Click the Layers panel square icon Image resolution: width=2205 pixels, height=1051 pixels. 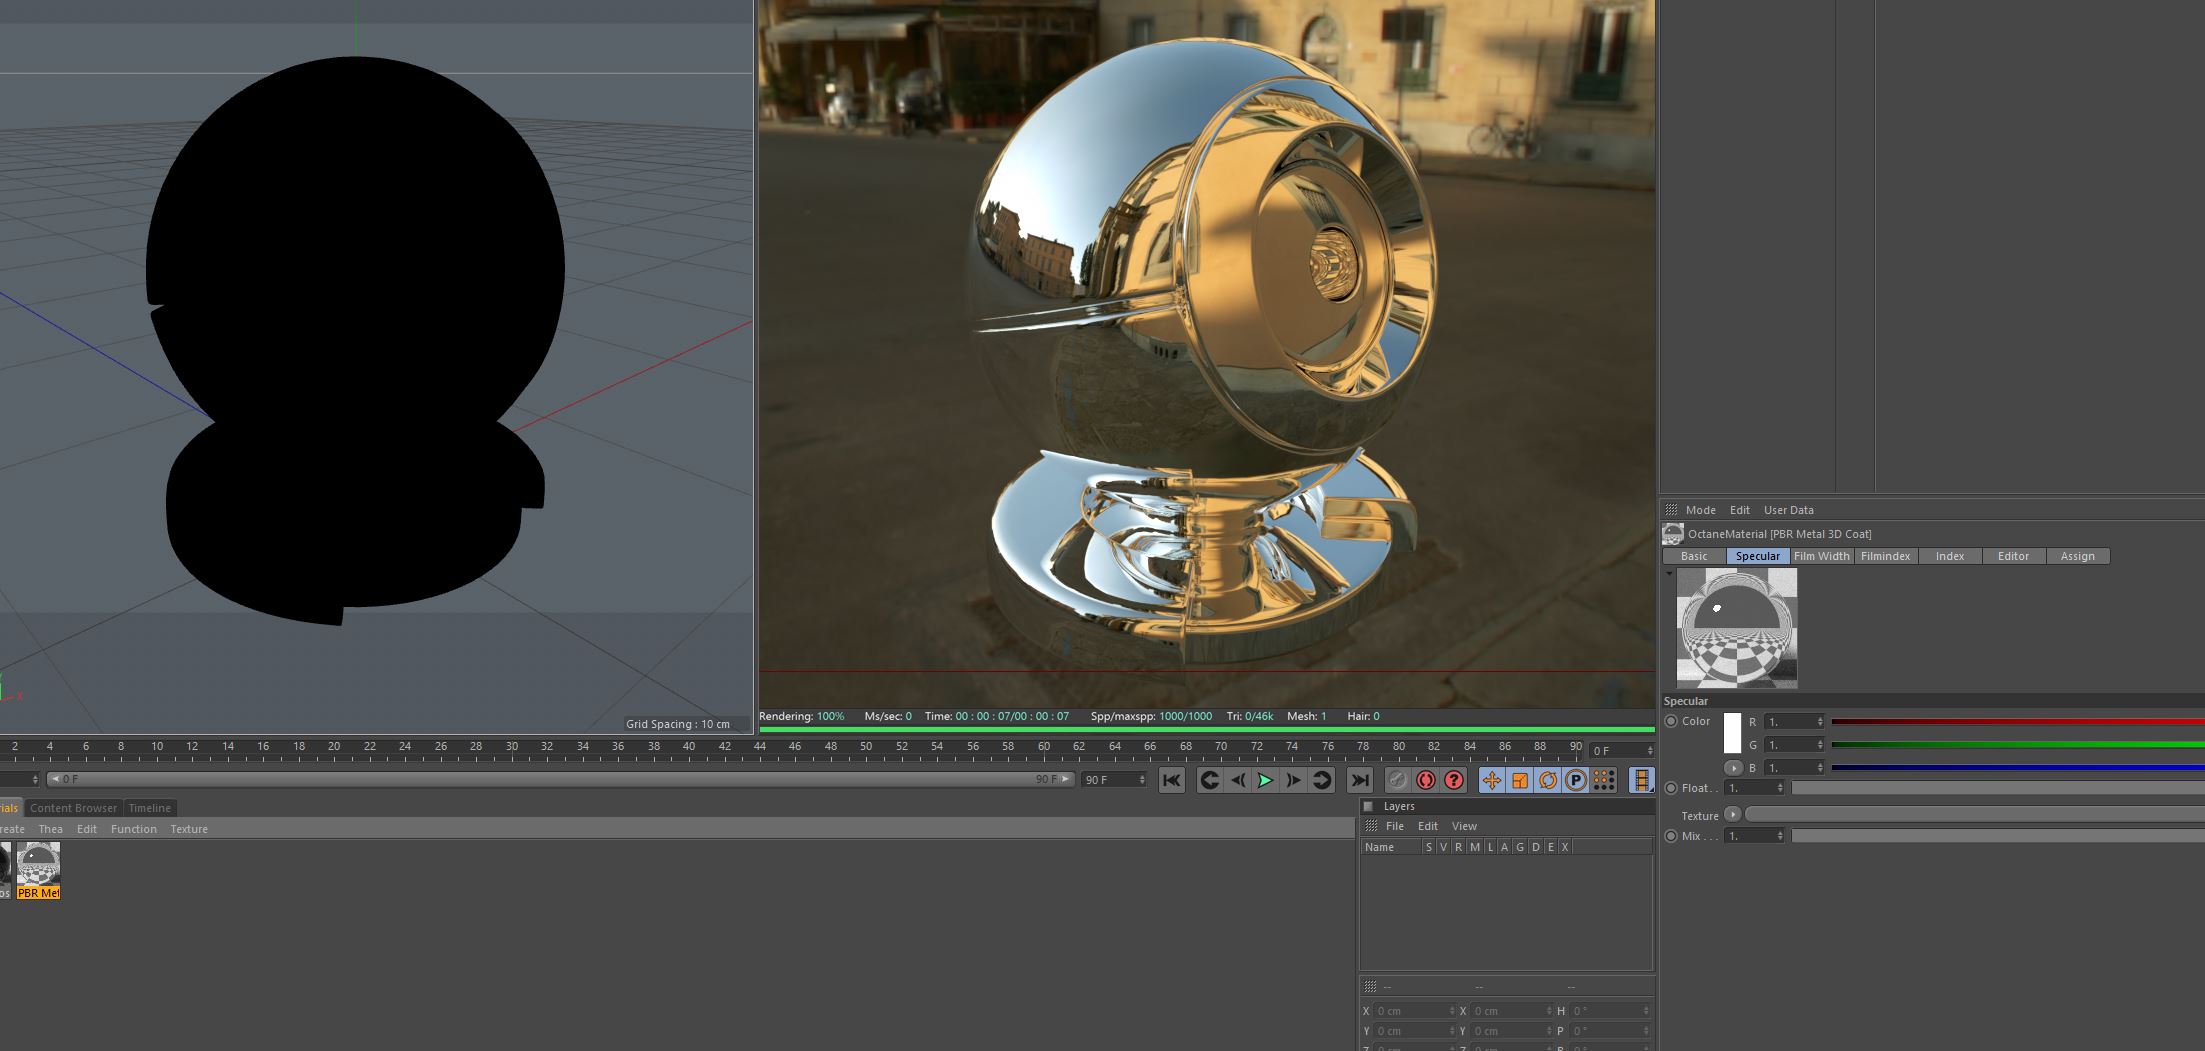1368,806
